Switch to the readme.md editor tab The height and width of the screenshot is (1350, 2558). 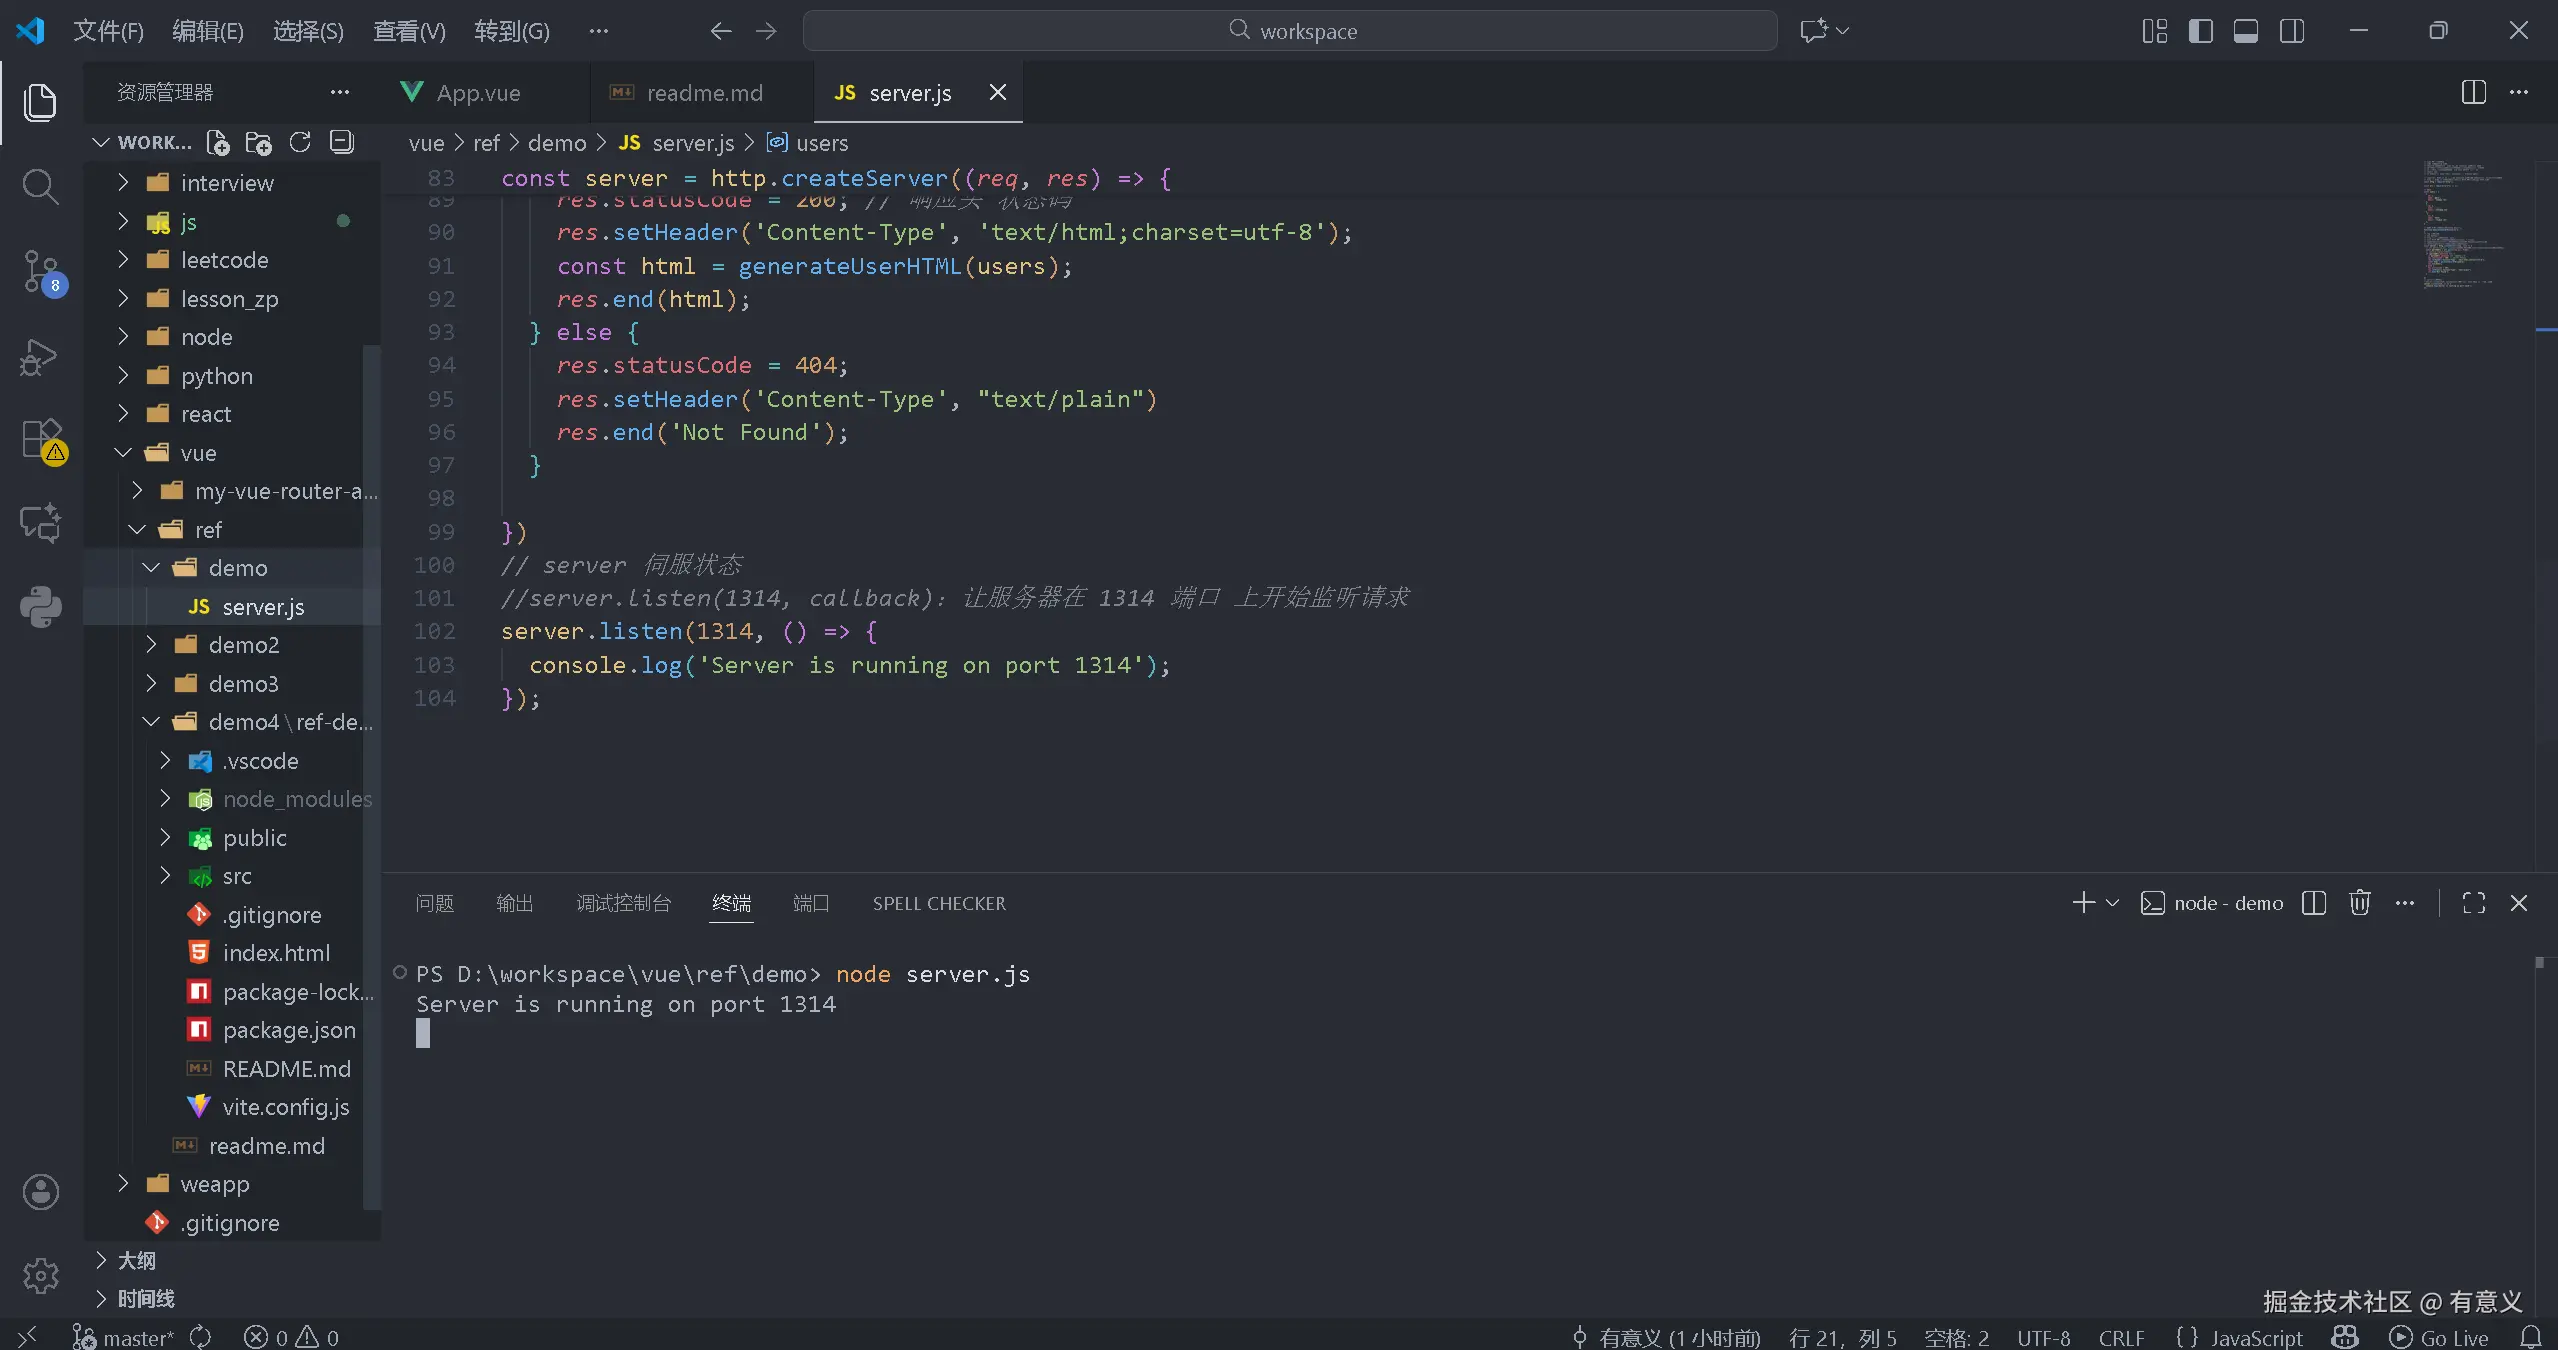coord(703,92)
